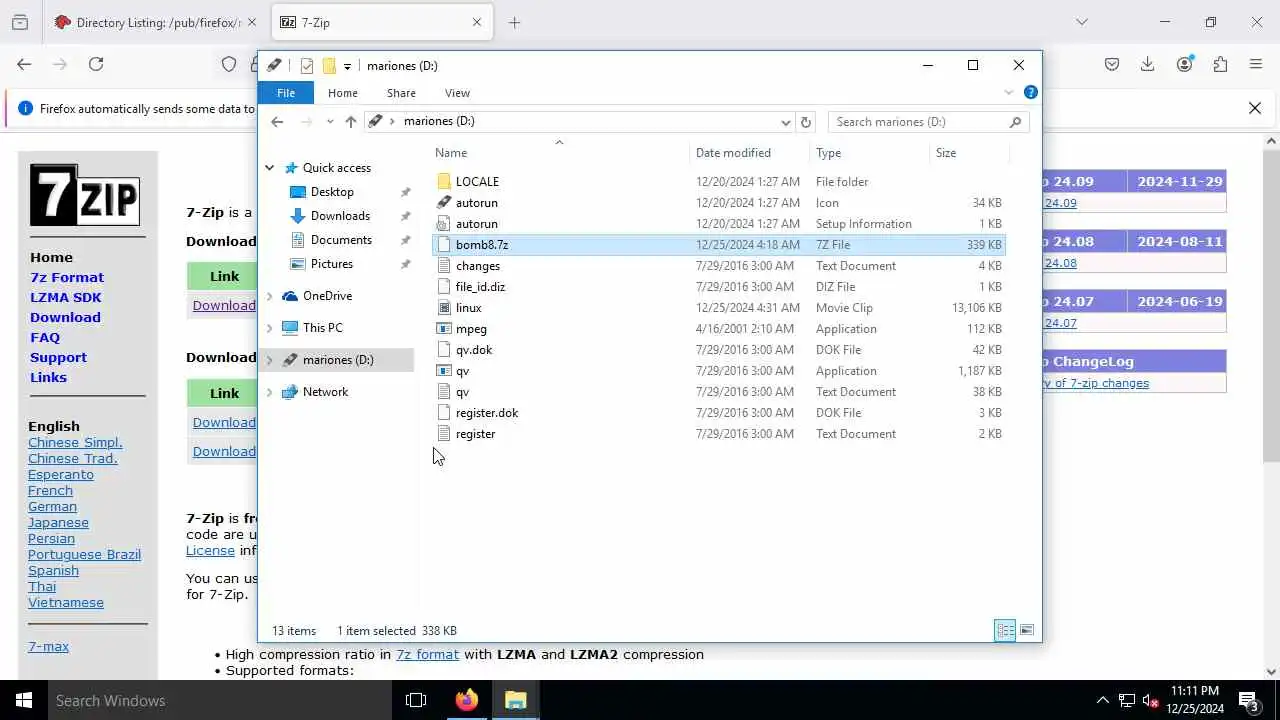Reload the page in Firefox
The image size is (1280, 720).
96,64
